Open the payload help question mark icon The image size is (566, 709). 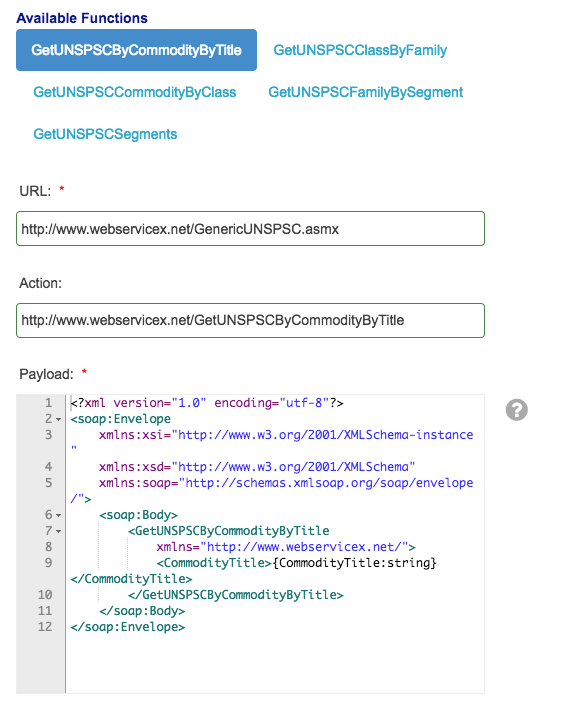[x=516, y=410]
